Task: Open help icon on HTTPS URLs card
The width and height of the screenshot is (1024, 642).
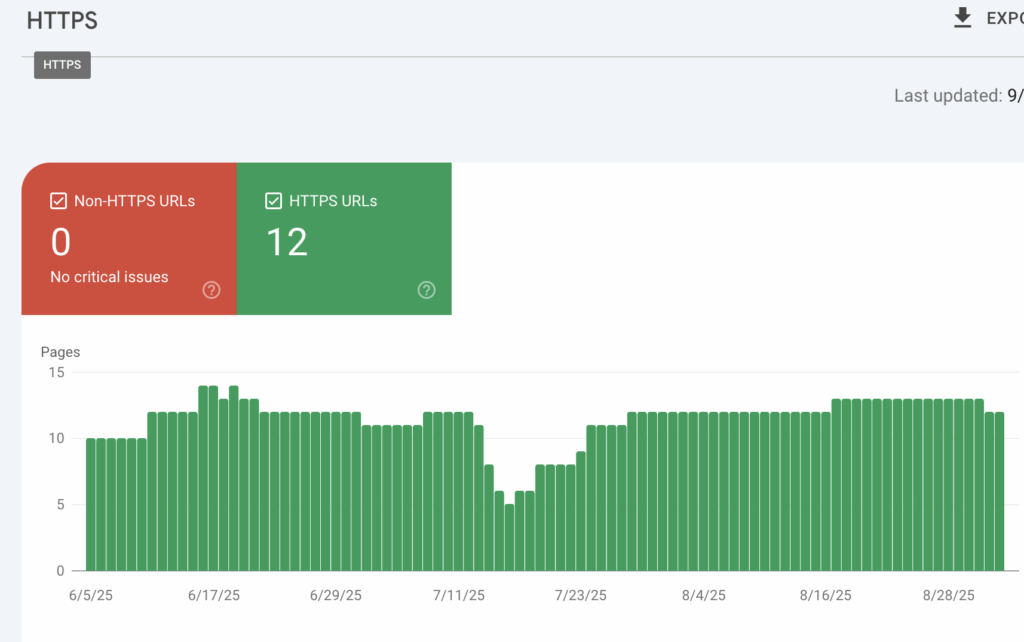Action: [x=426, y=290]
